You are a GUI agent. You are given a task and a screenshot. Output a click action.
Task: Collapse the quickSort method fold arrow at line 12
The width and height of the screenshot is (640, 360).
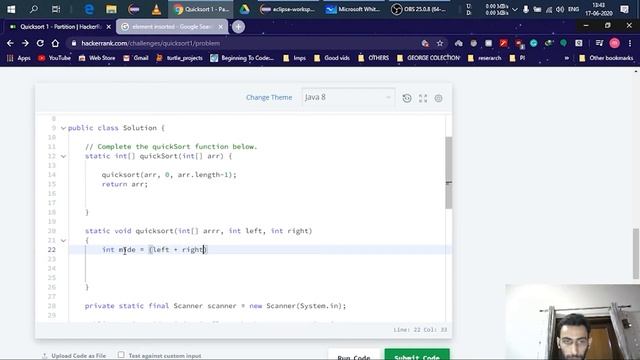(63, 156)
